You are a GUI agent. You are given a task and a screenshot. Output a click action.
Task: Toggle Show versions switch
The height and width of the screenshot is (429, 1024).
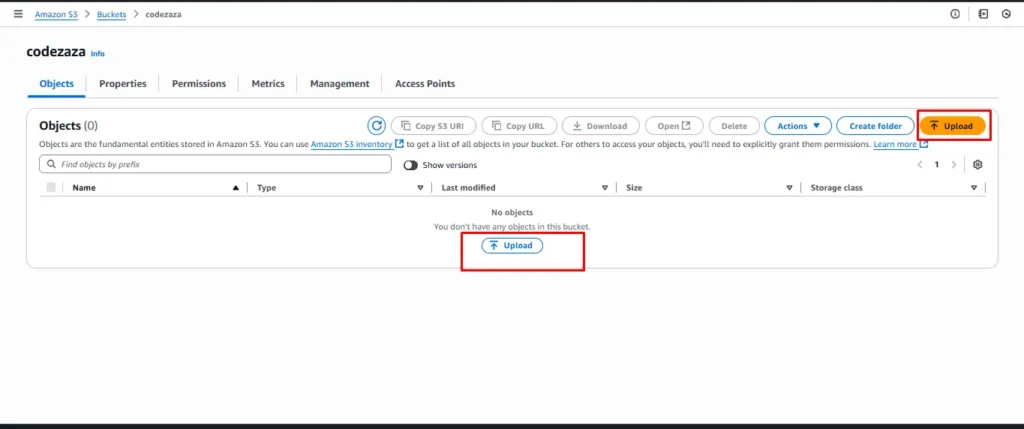click(x=411, y=165)
